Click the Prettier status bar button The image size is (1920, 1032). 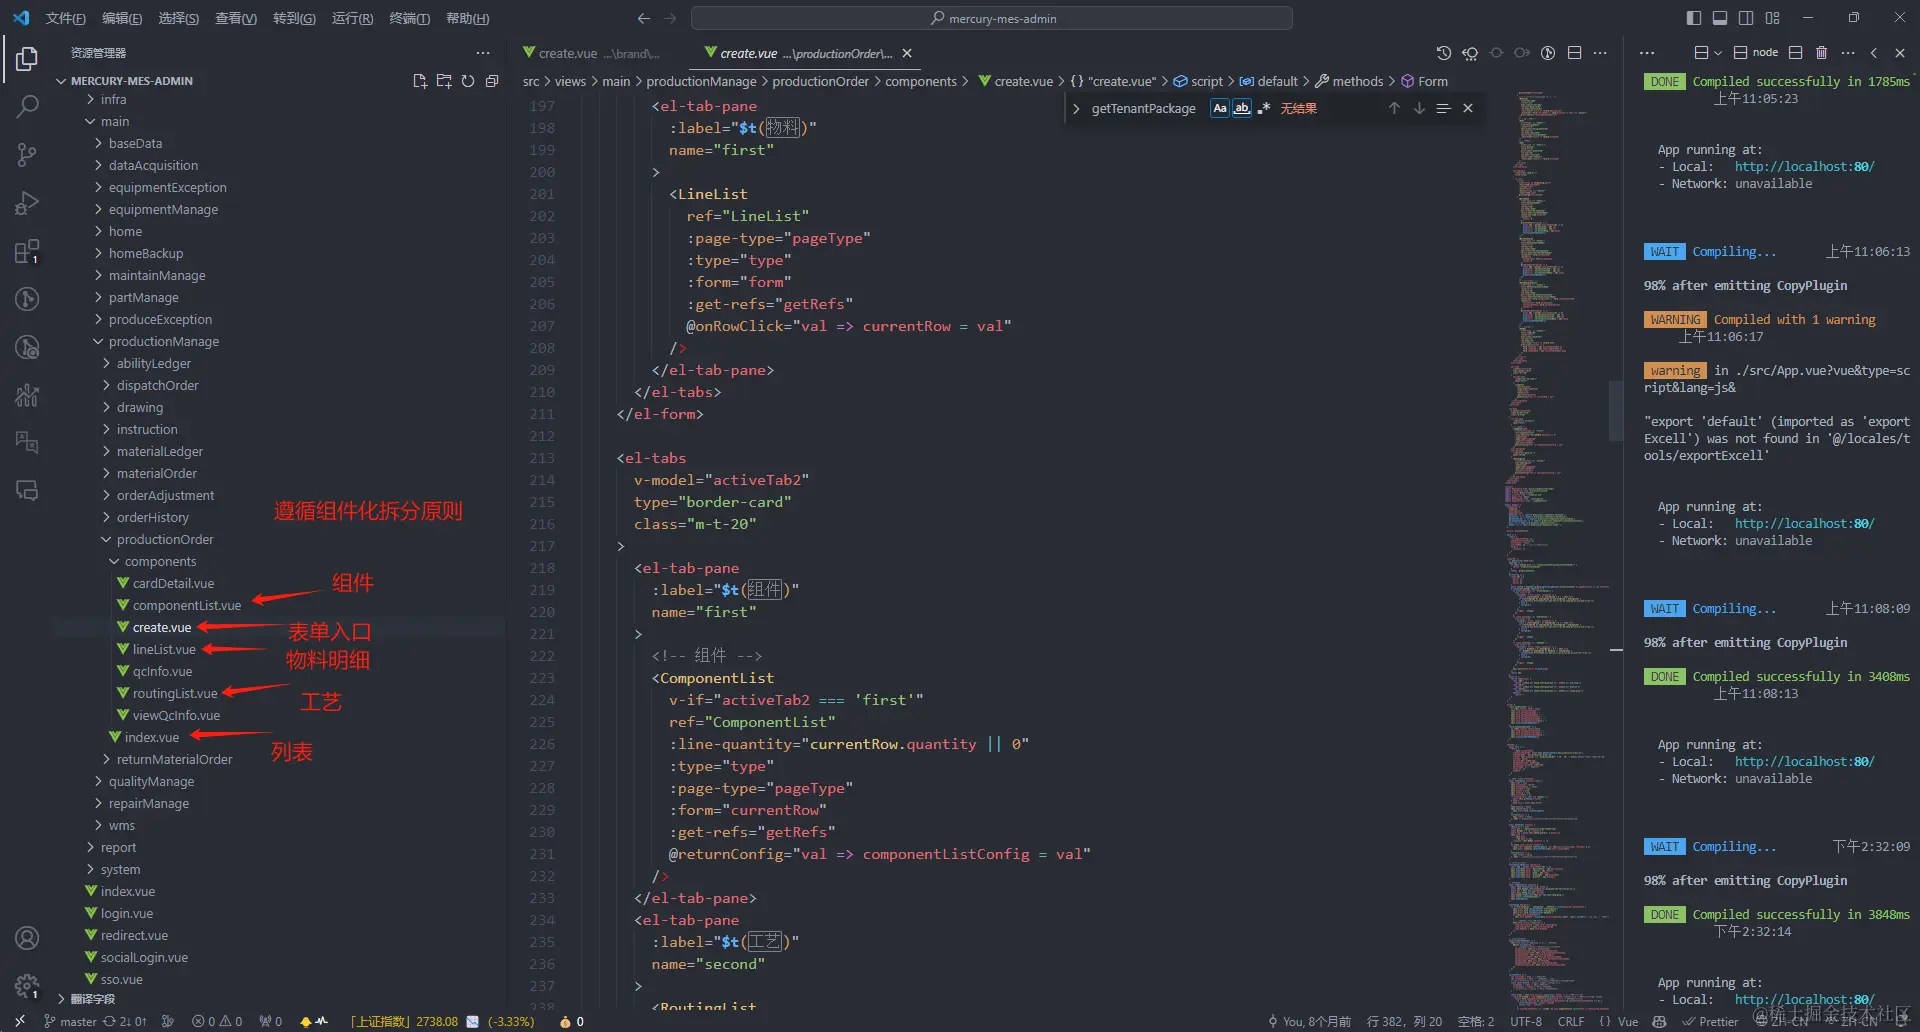(x=1711, y=1021)
